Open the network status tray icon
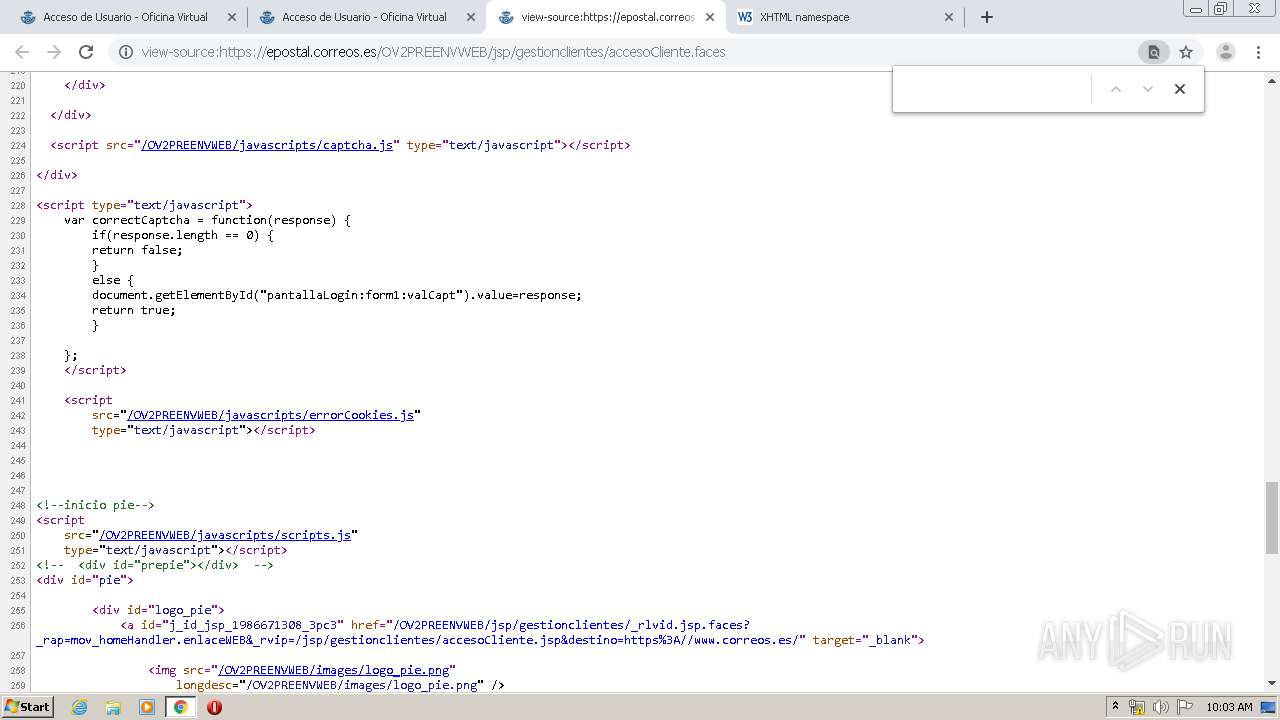1280x720 pixels. click(x=1137, y=707)
